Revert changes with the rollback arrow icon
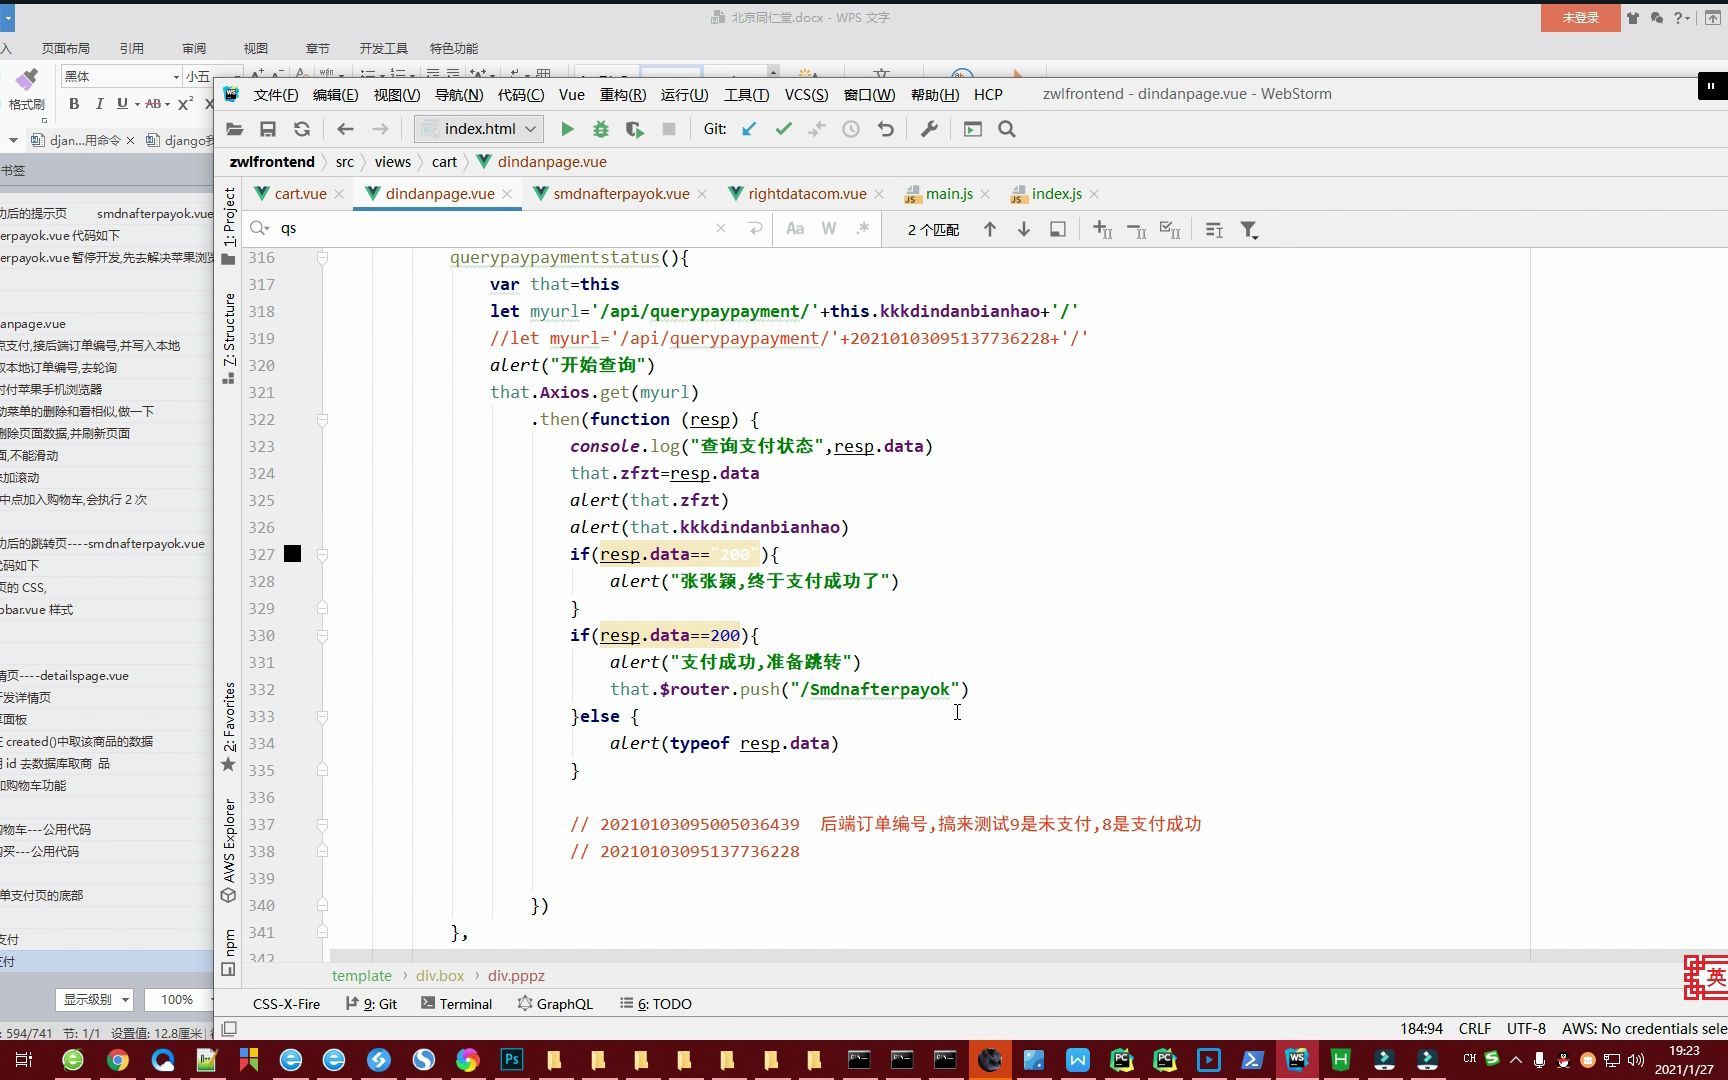 [x=885, y=129]
